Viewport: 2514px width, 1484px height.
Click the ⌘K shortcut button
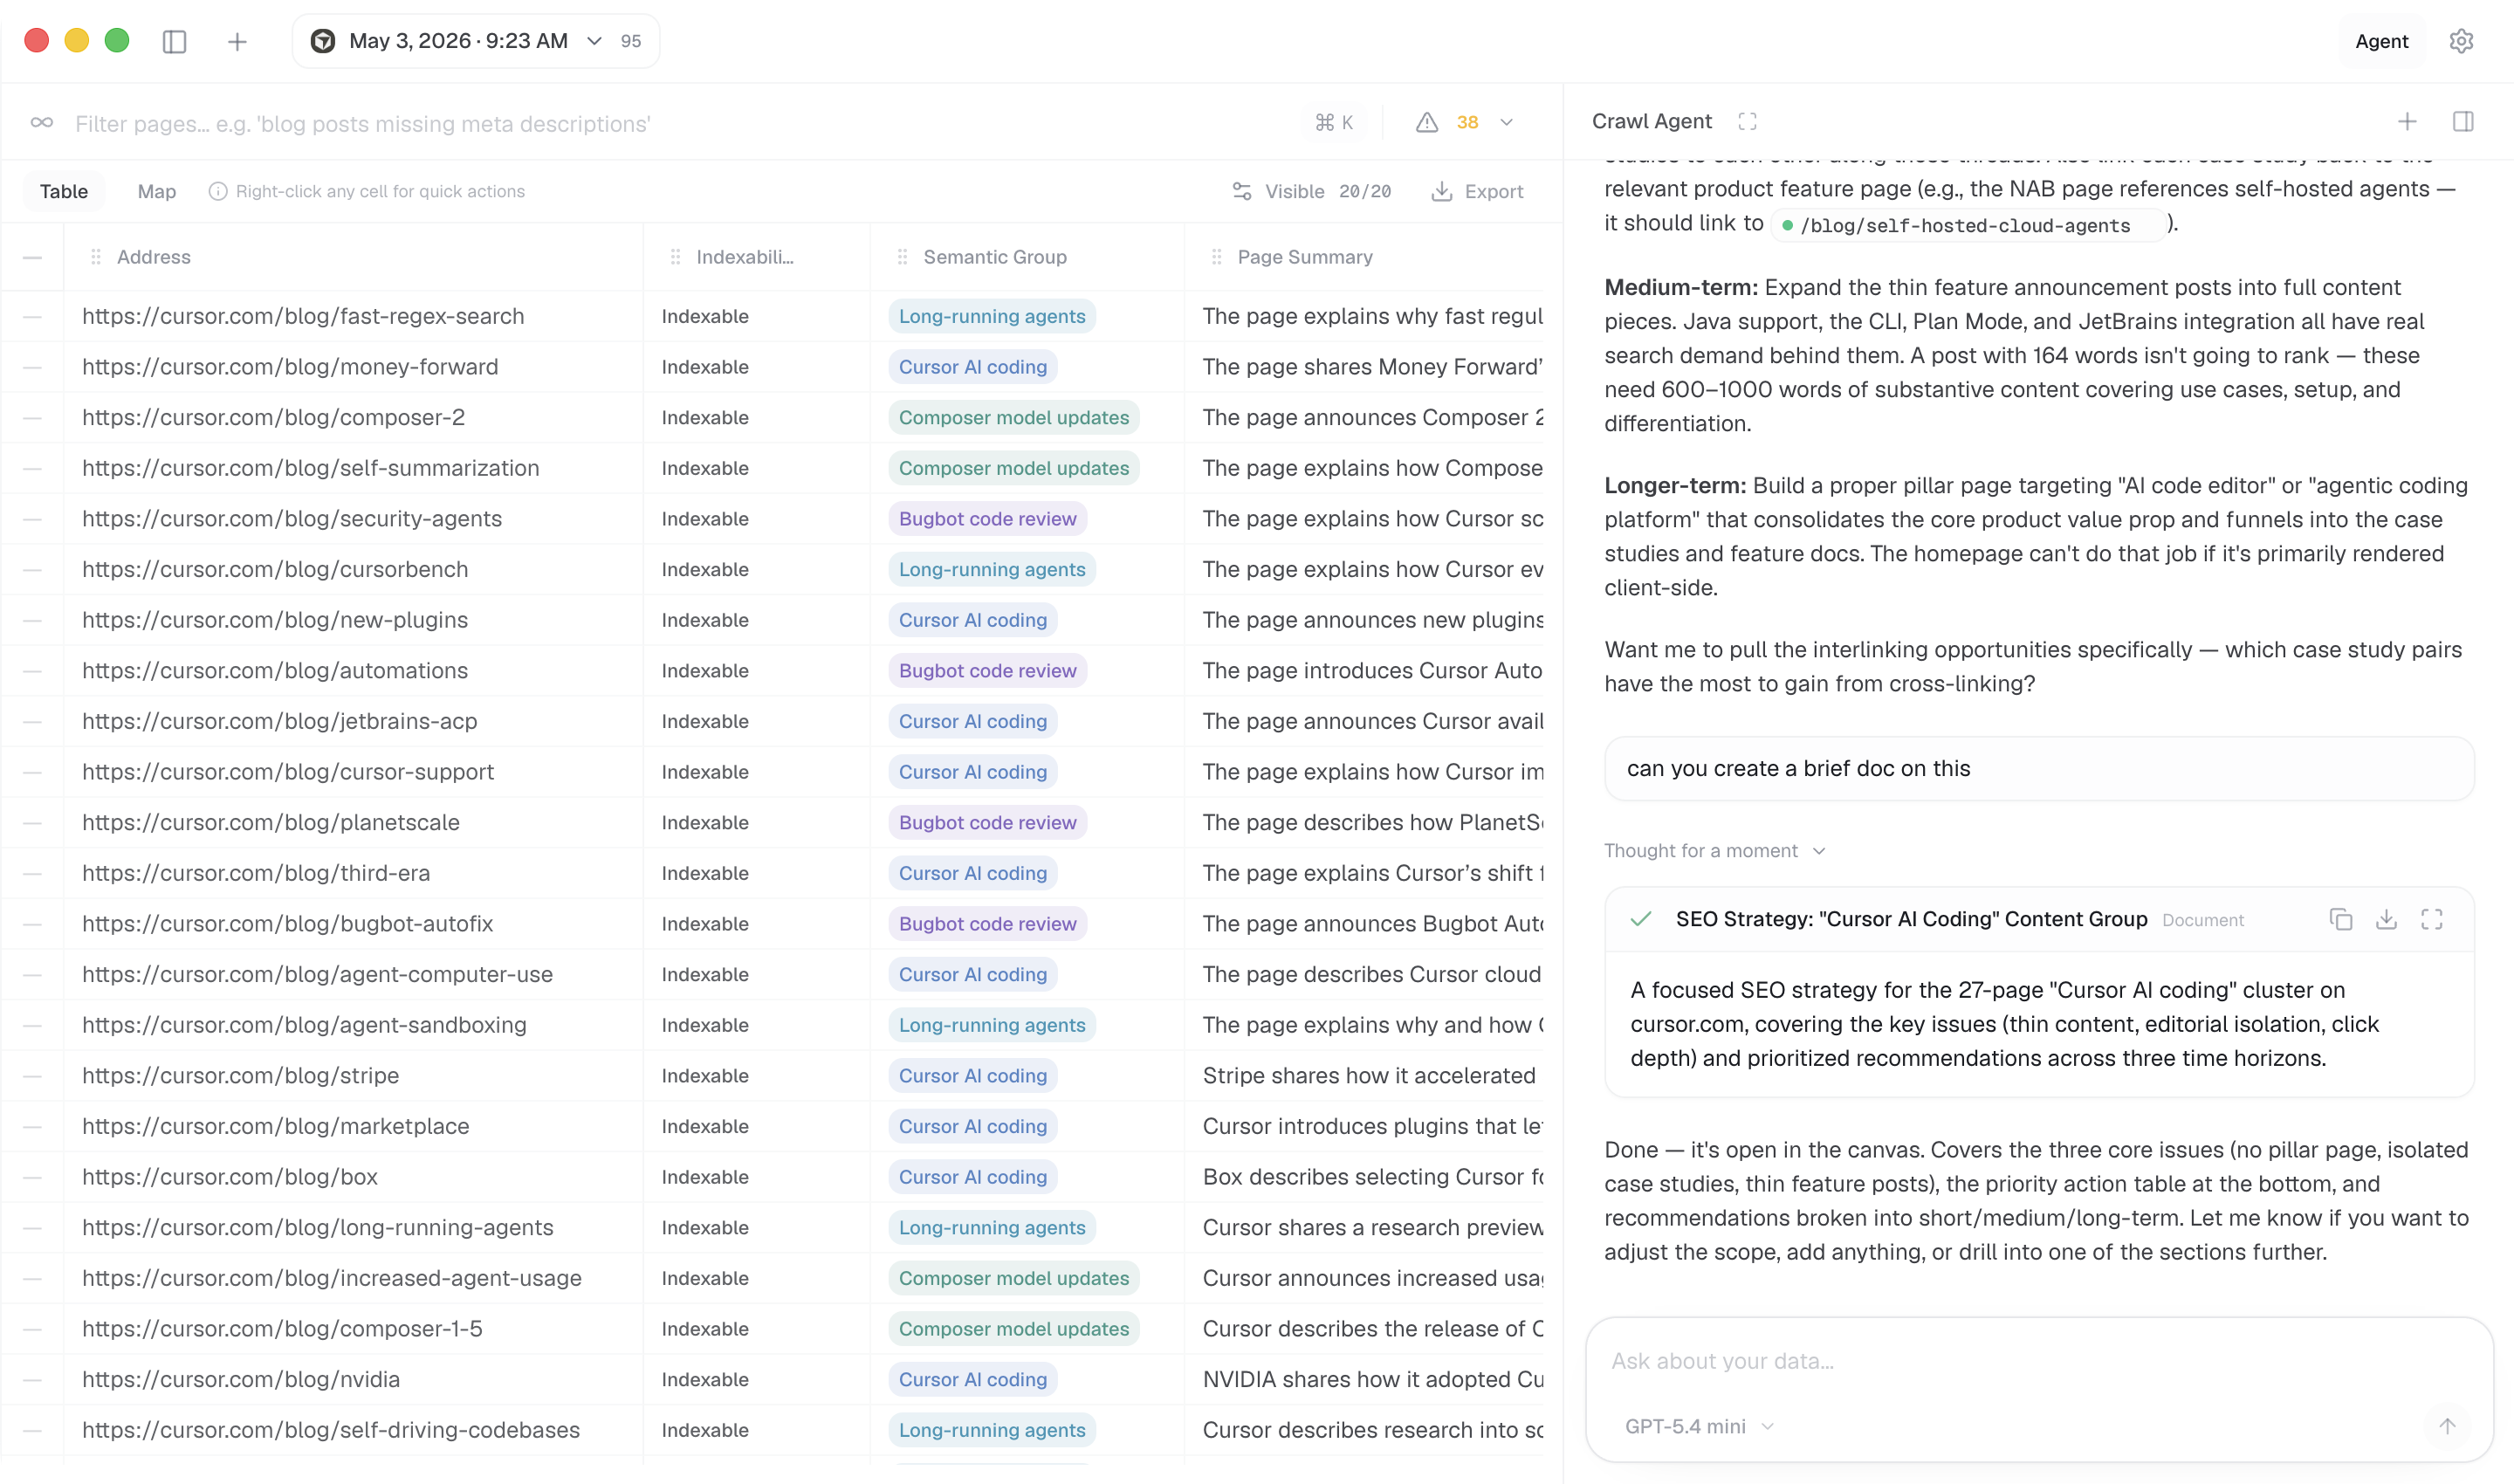click(1334, 122)
